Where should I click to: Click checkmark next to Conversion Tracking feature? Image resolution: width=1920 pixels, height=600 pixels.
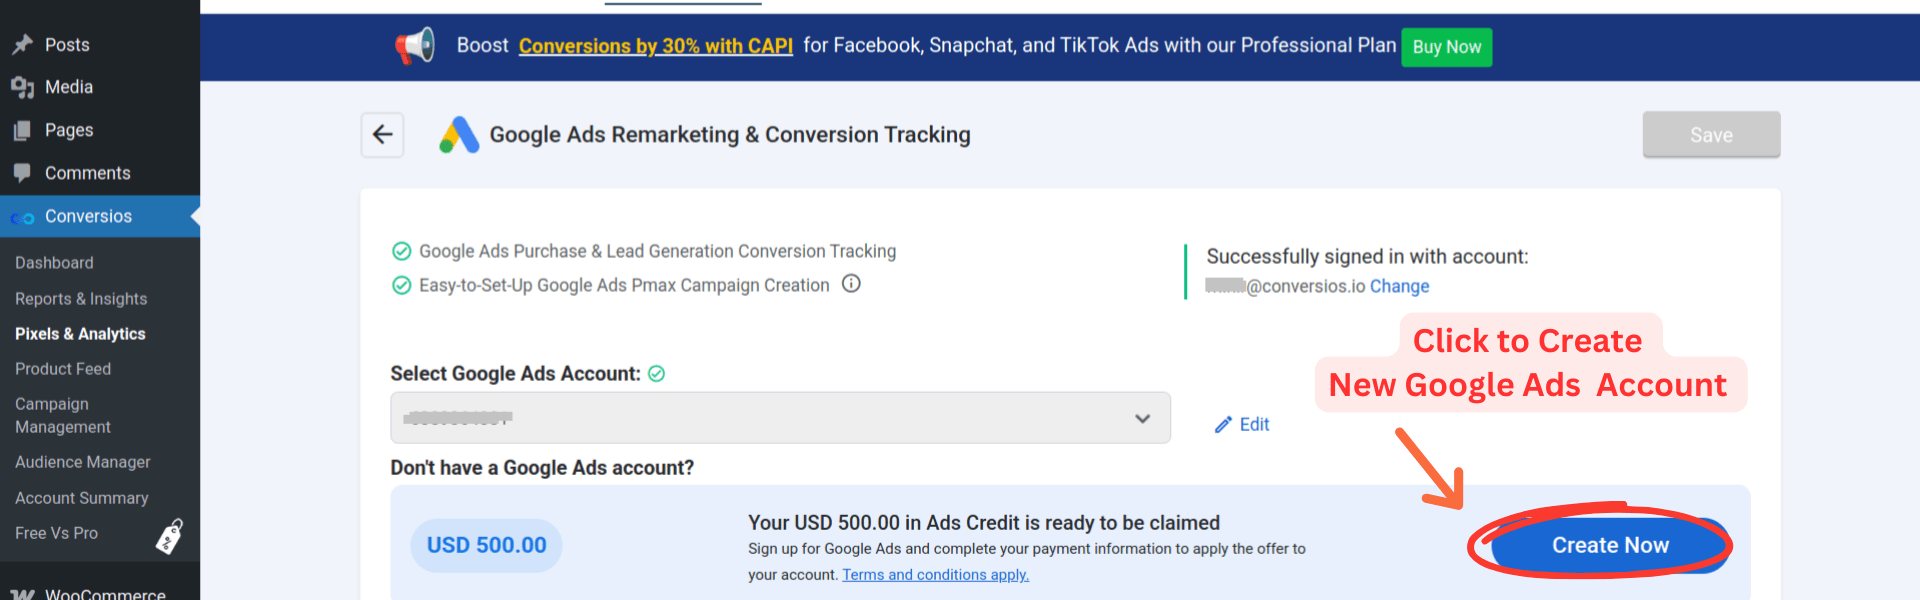(402, 251)
